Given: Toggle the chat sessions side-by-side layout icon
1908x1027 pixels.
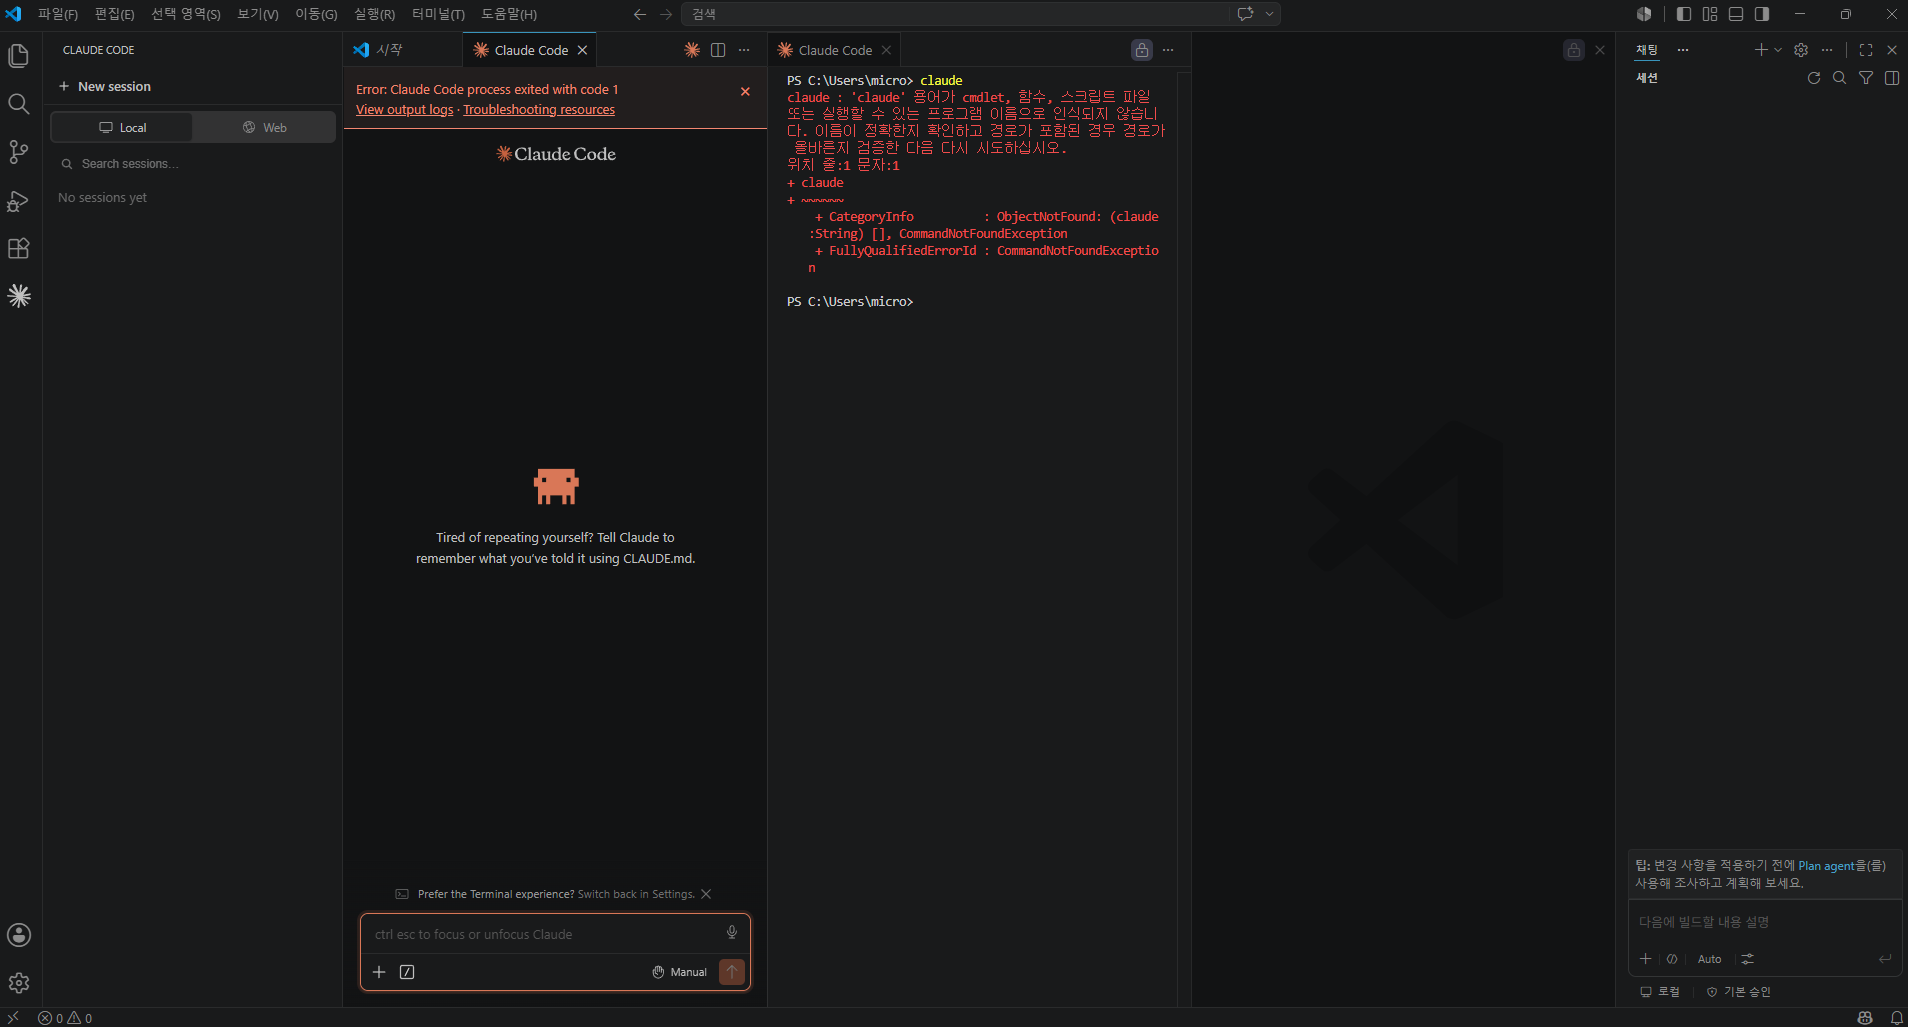Looking at the screenshot, I should pos(1892,78).
